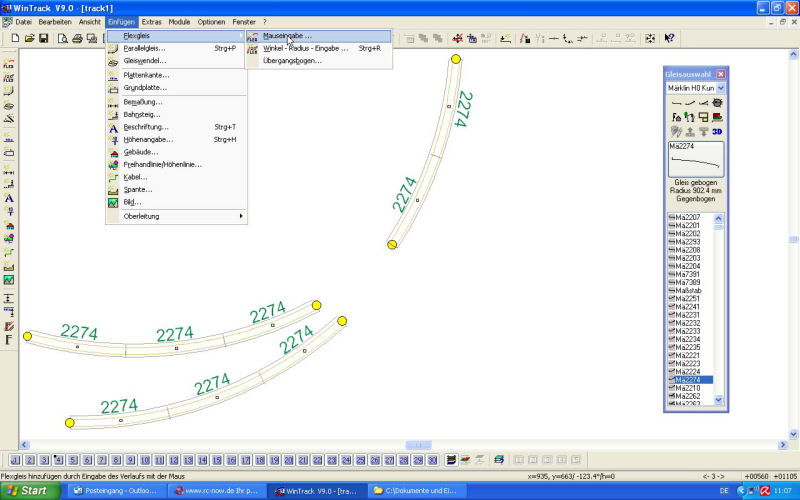Click the horizontal canvas scrollbar thumb
This screenshot has height=500, width=800.
tap(418, 445)
